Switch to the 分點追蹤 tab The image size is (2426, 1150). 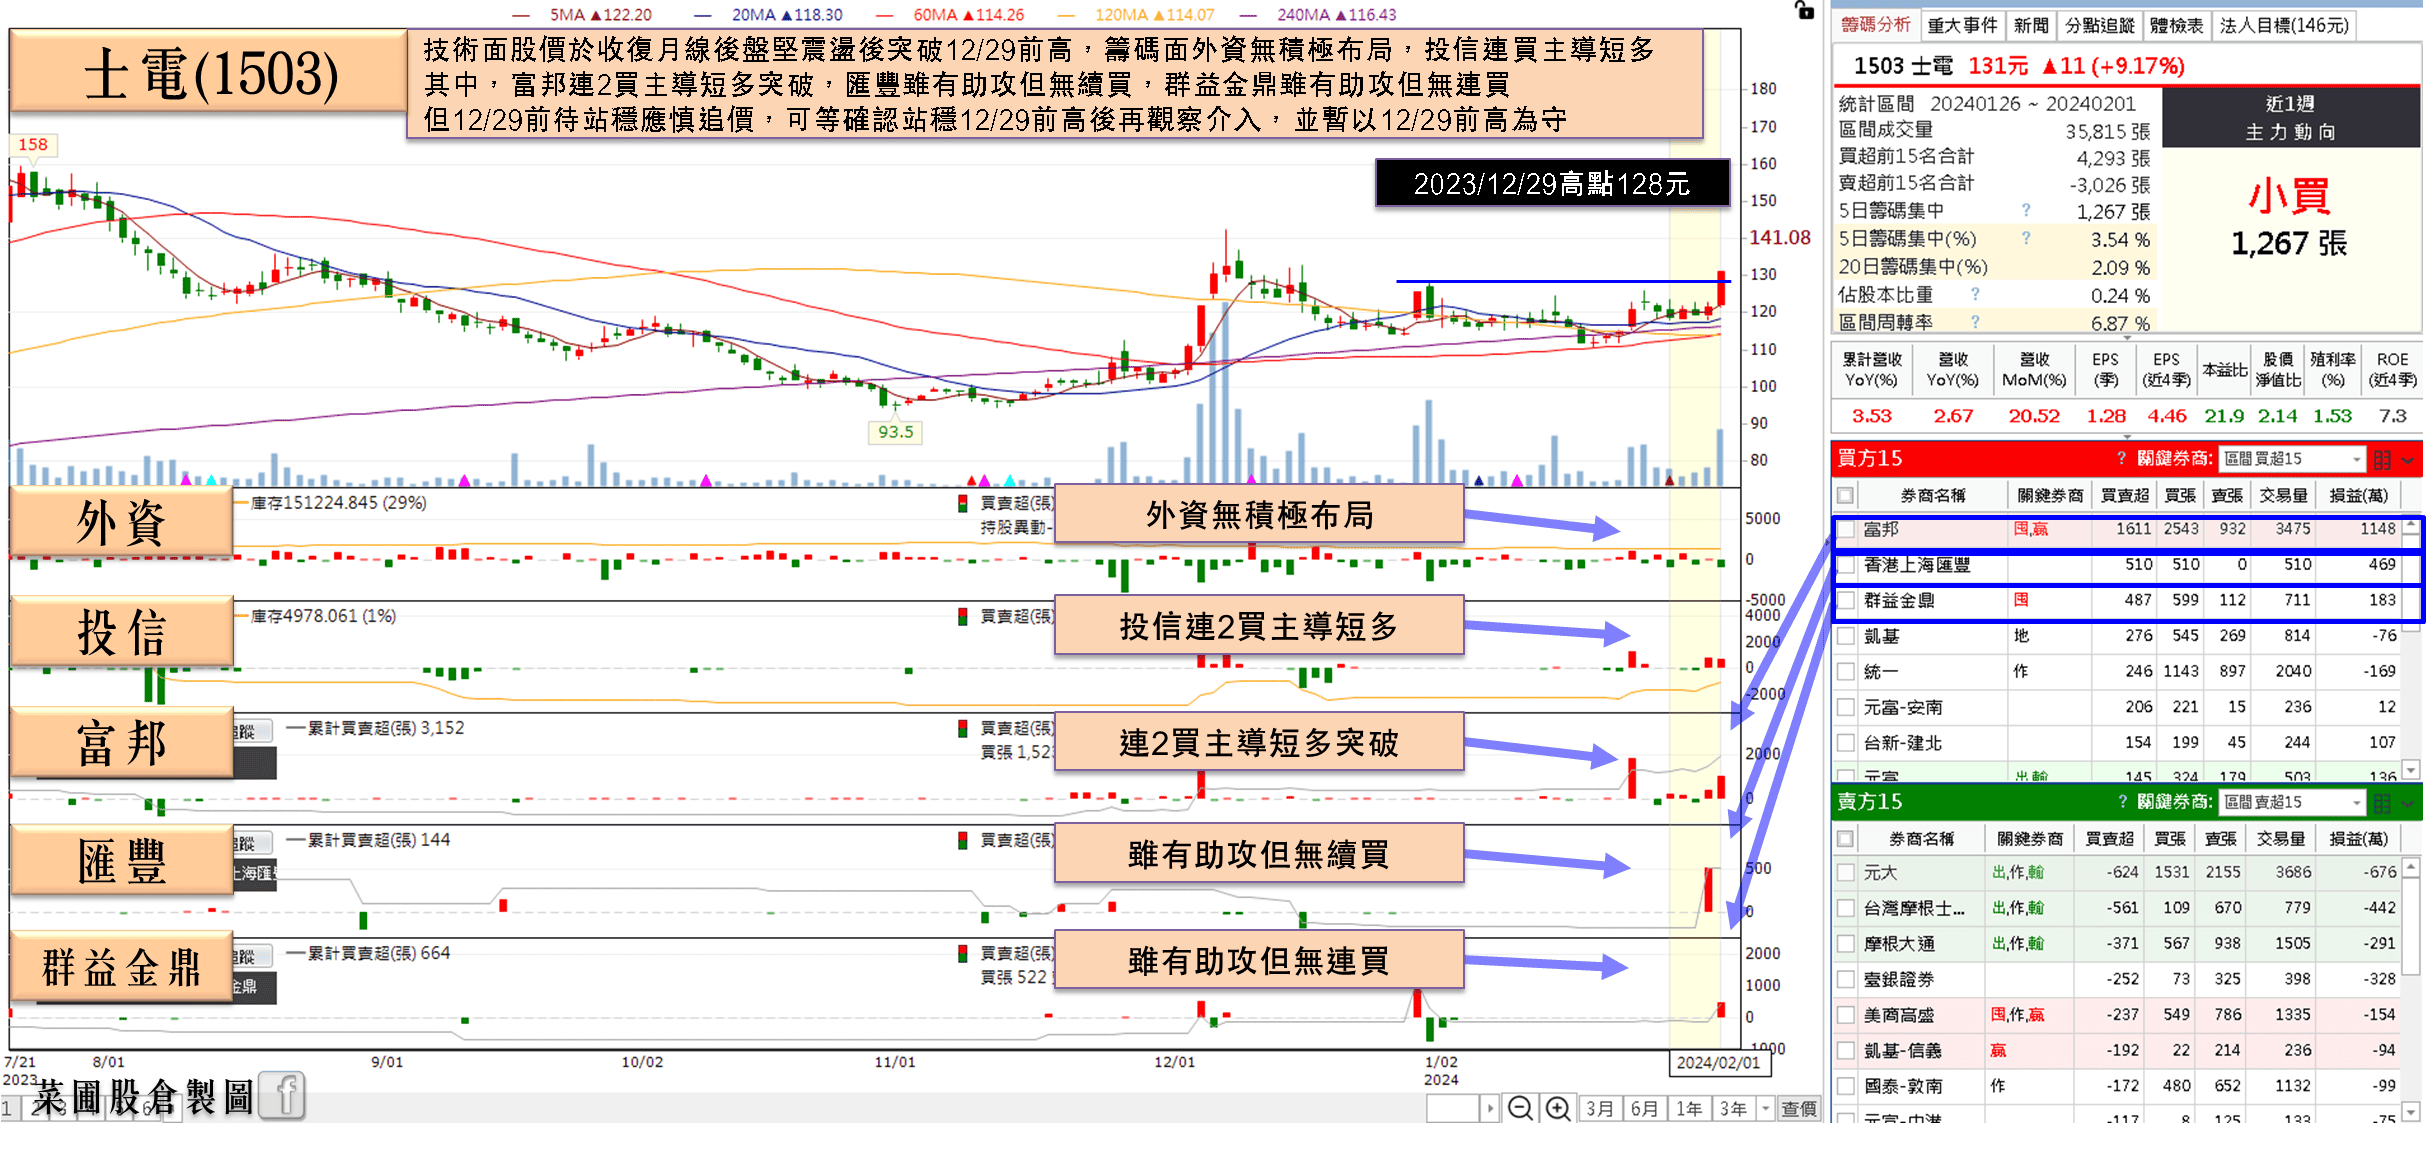coord(2099,25)
